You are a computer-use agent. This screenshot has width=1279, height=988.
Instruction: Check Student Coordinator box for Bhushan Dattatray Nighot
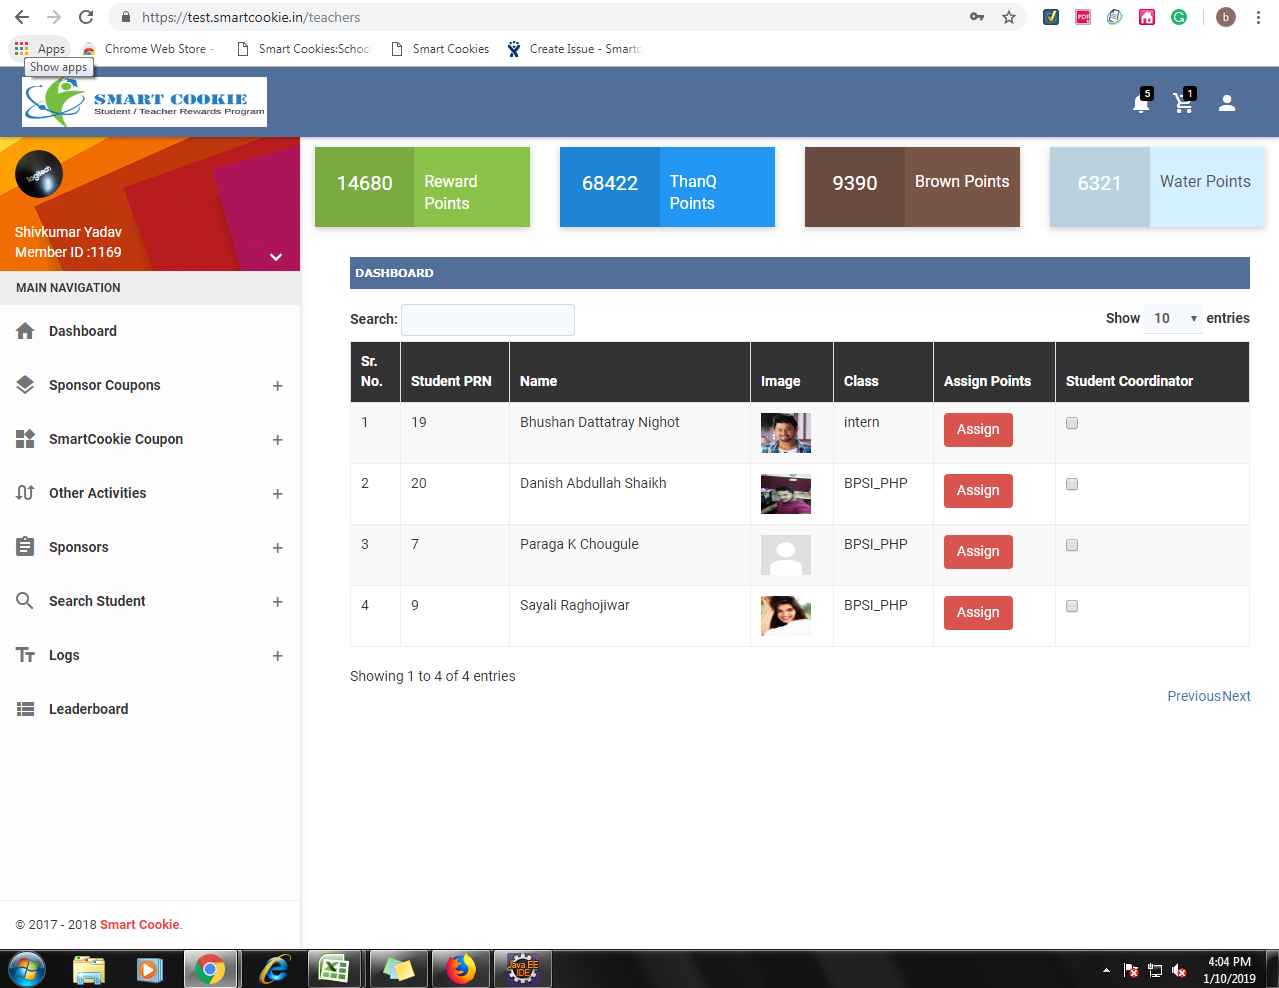tap(1072, 423)
